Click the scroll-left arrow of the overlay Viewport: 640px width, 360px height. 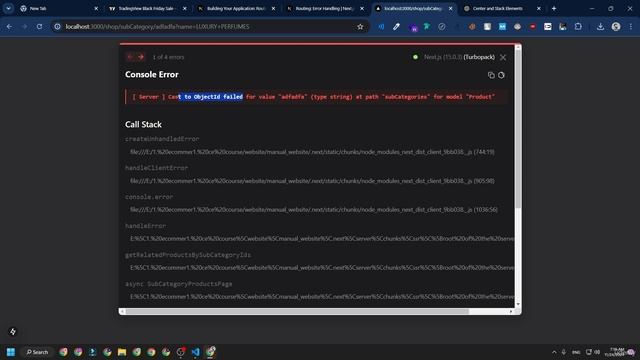[122, 311]
